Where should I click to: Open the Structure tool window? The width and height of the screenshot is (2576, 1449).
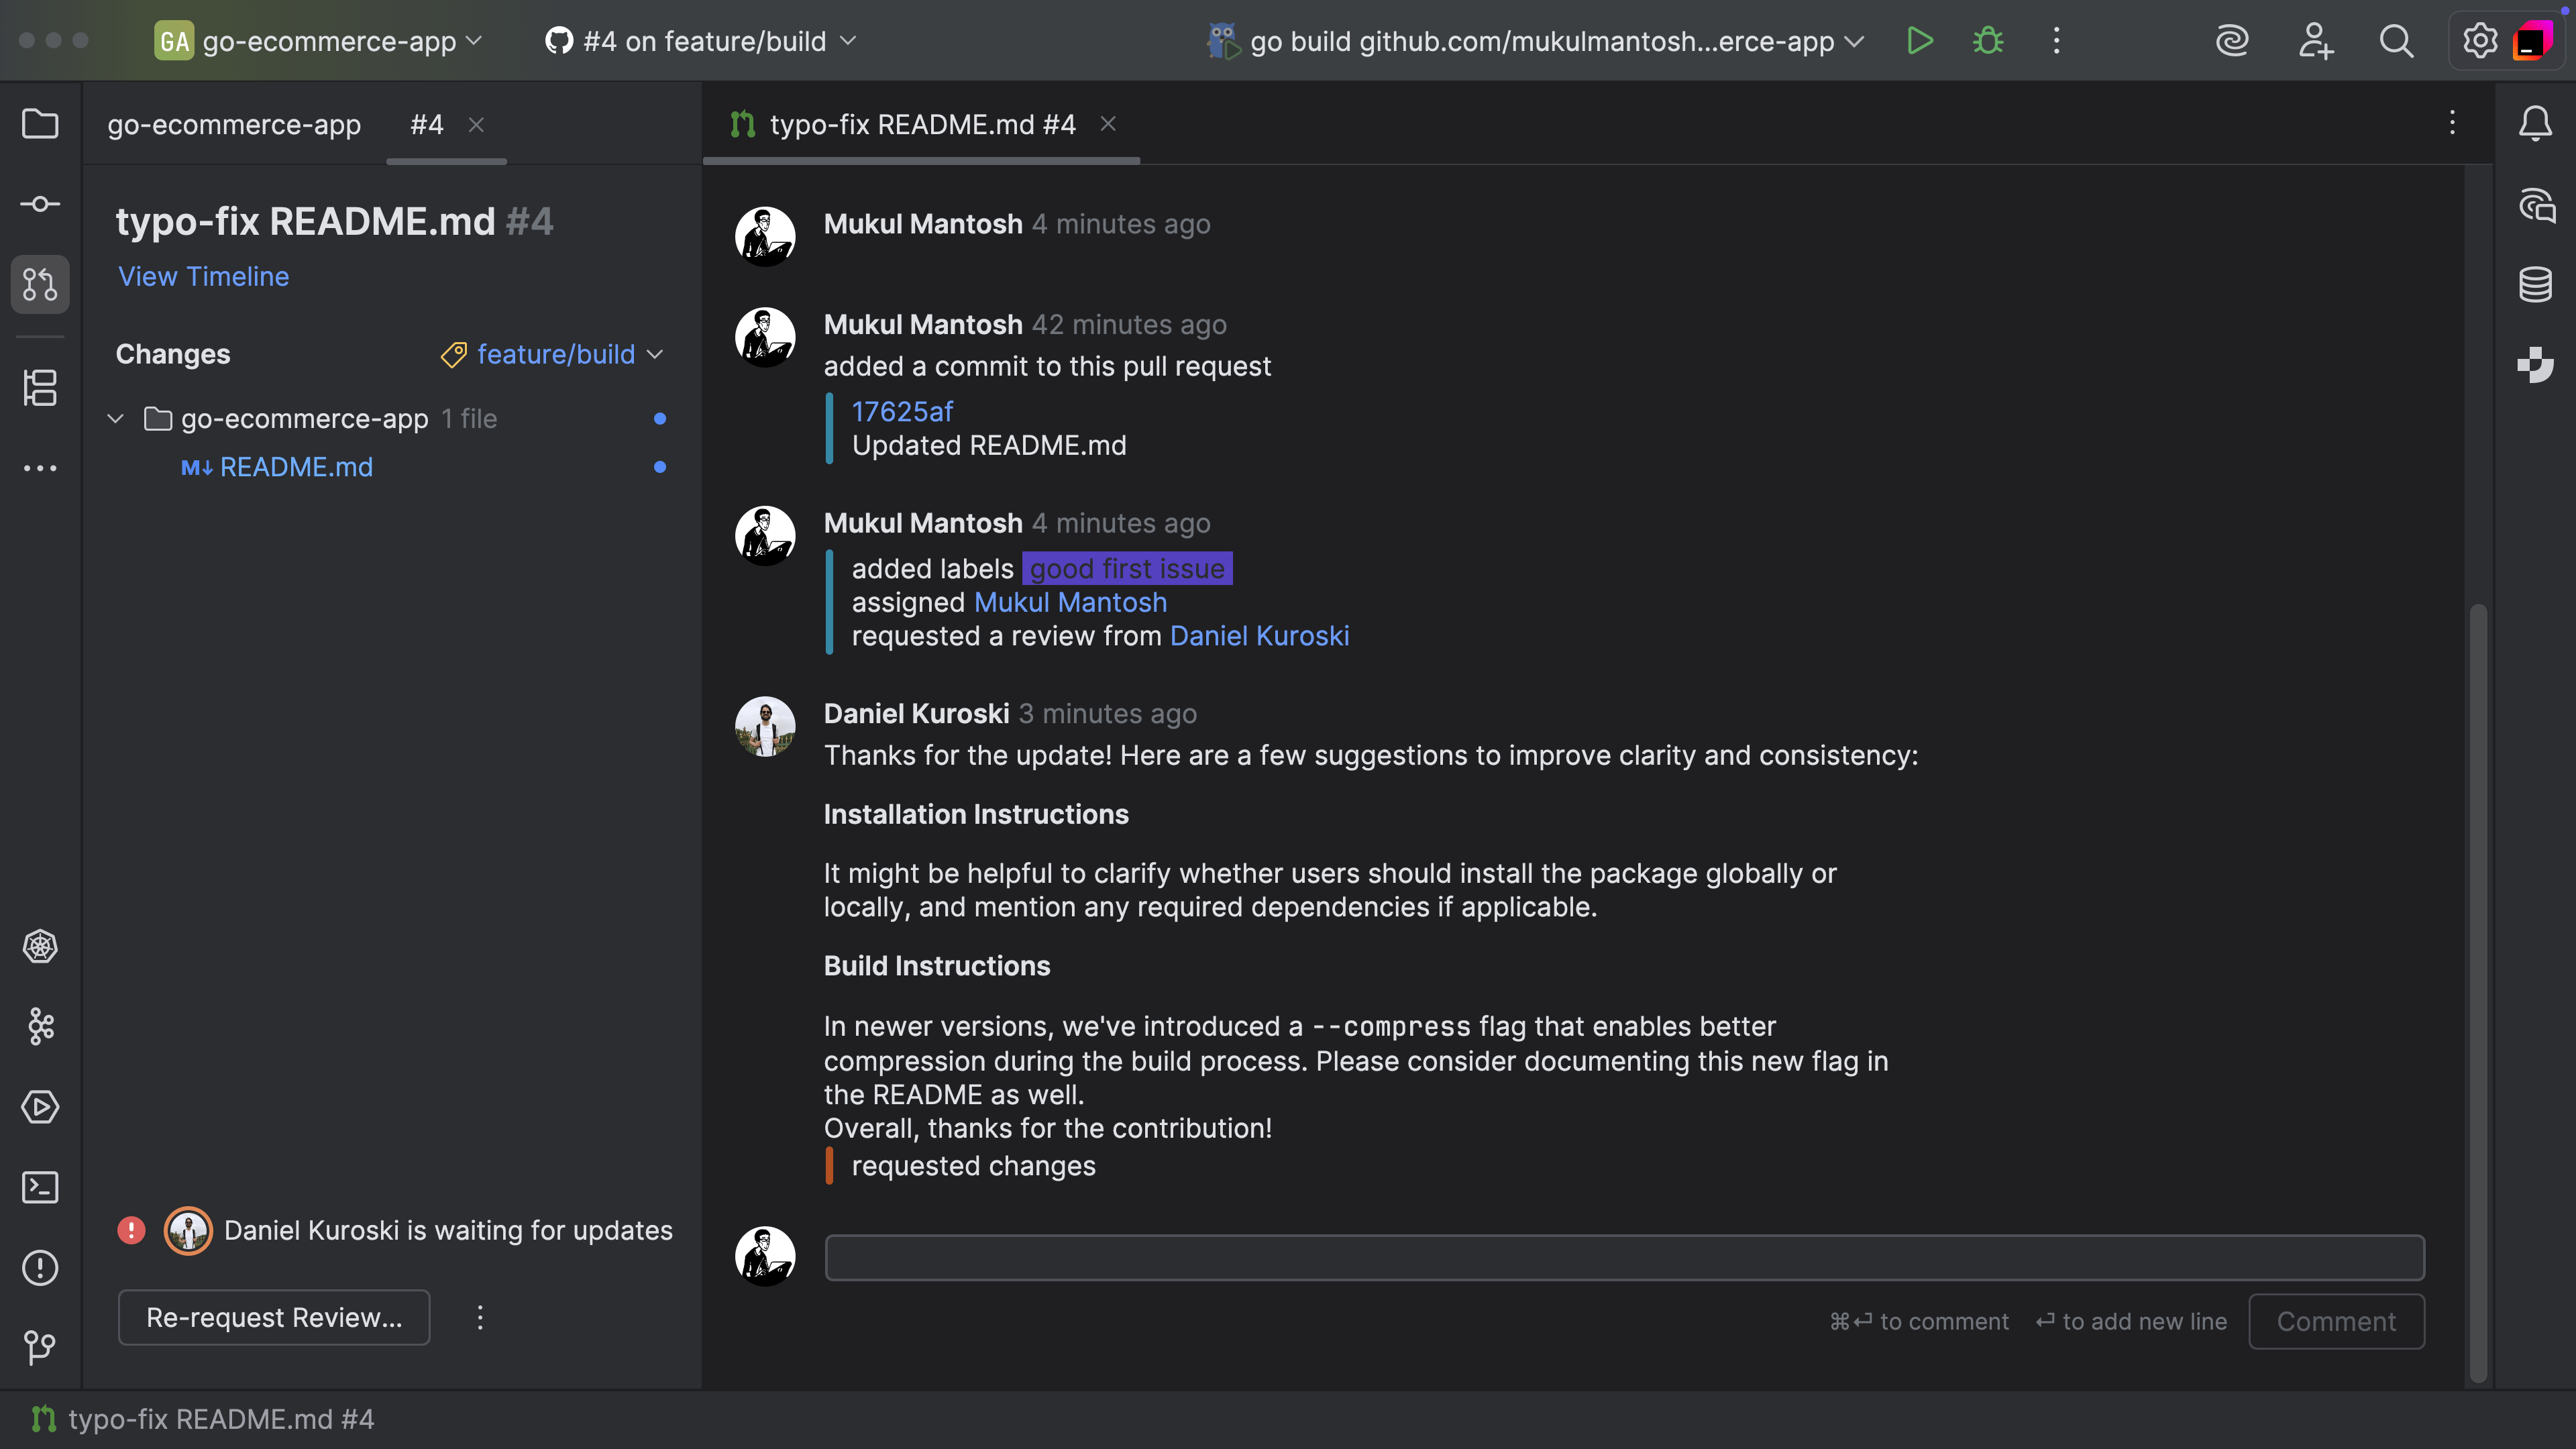[40, 388]
